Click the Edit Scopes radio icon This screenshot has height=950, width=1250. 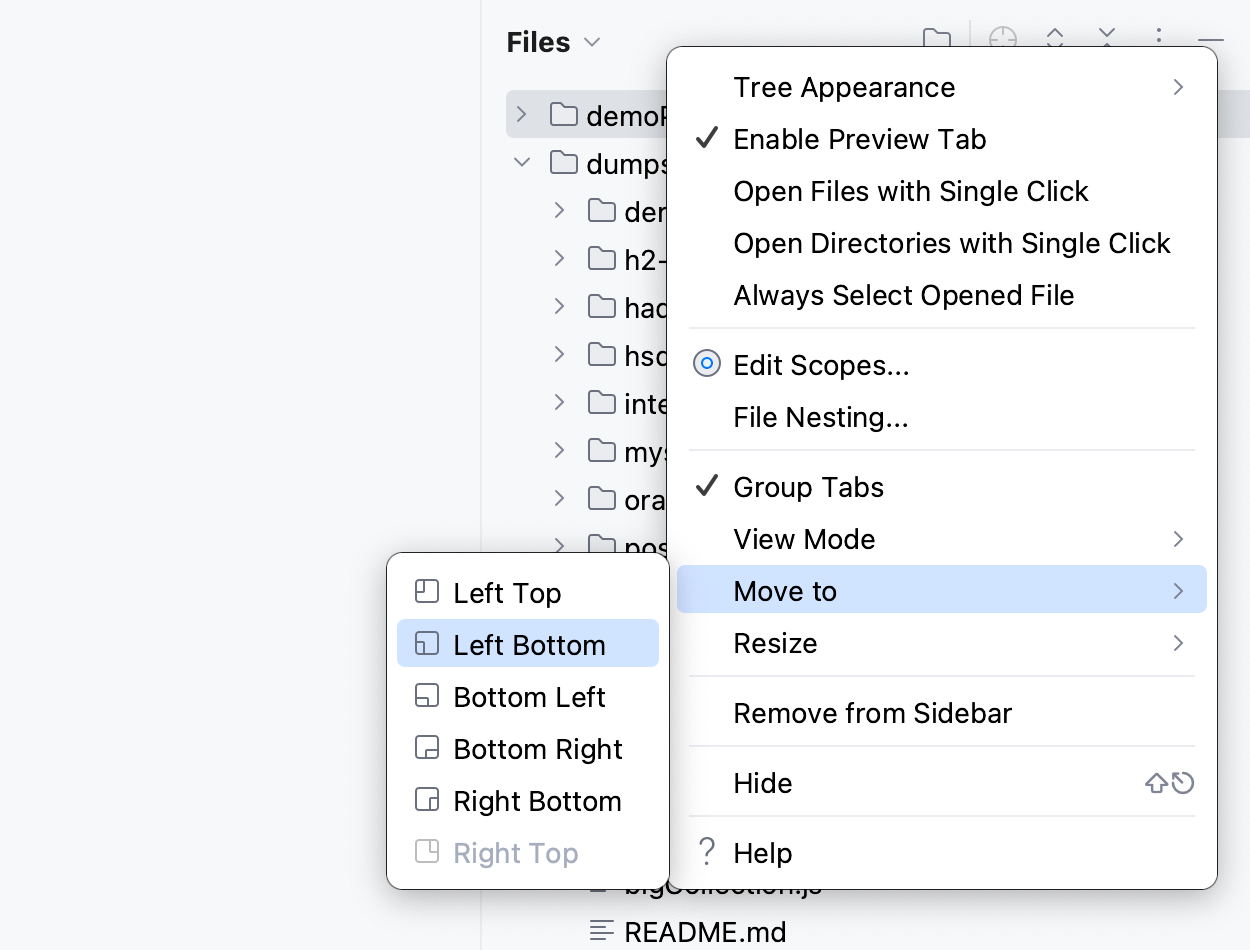coord(707,364)
